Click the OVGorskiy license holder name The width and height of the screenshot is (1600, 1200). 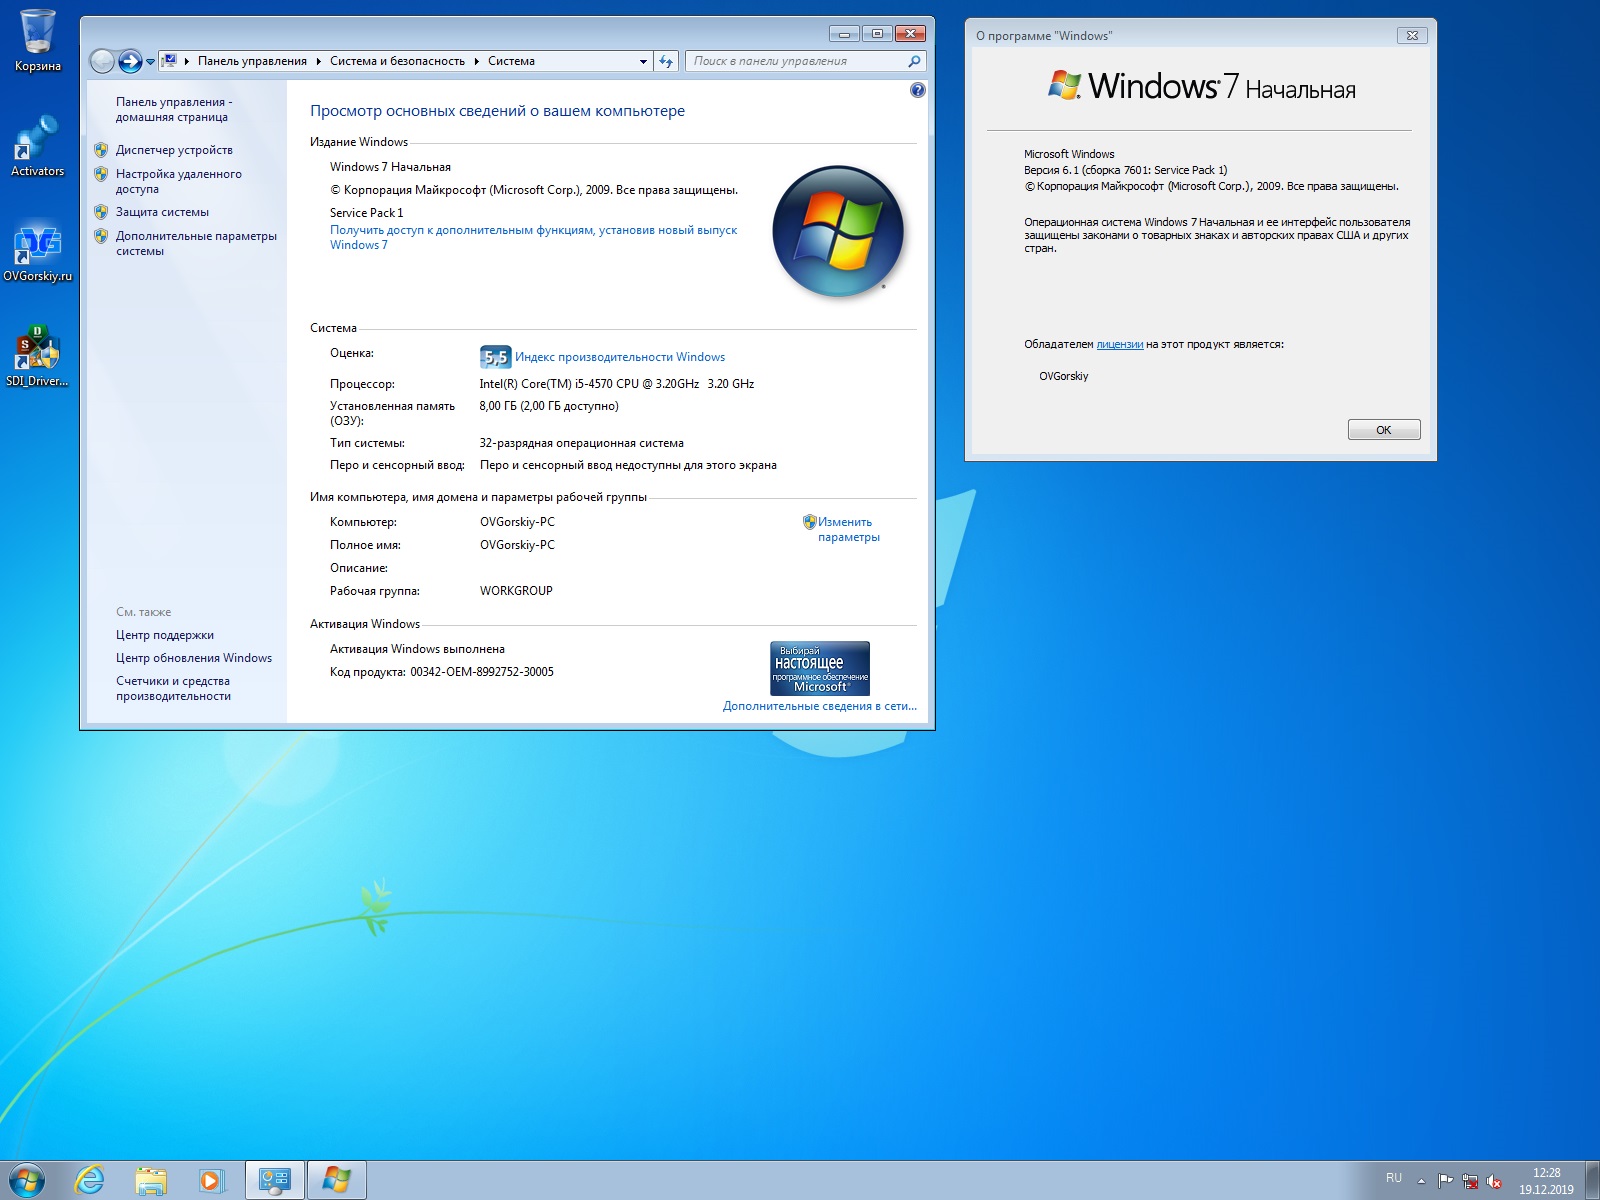point(1064,376)
